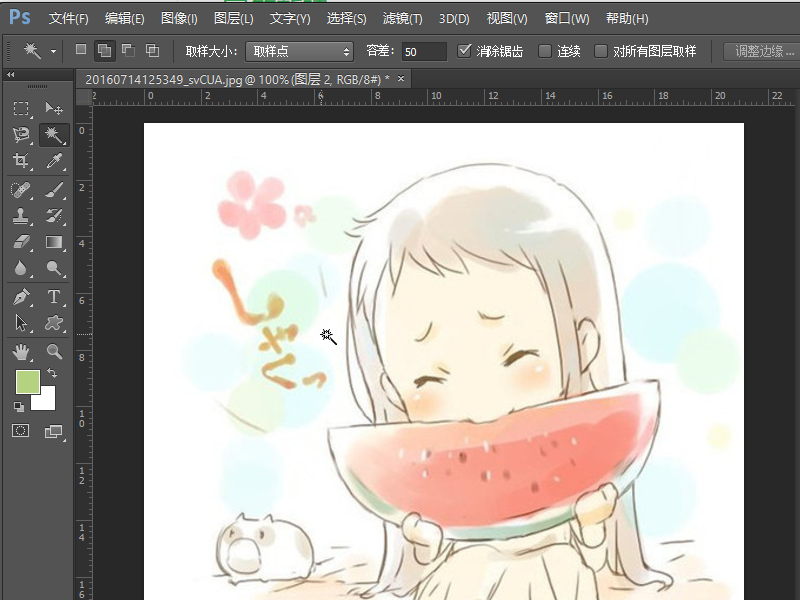Click the Photoshop Ps logo
Screen dimensions: 800x600
[19, 17]
